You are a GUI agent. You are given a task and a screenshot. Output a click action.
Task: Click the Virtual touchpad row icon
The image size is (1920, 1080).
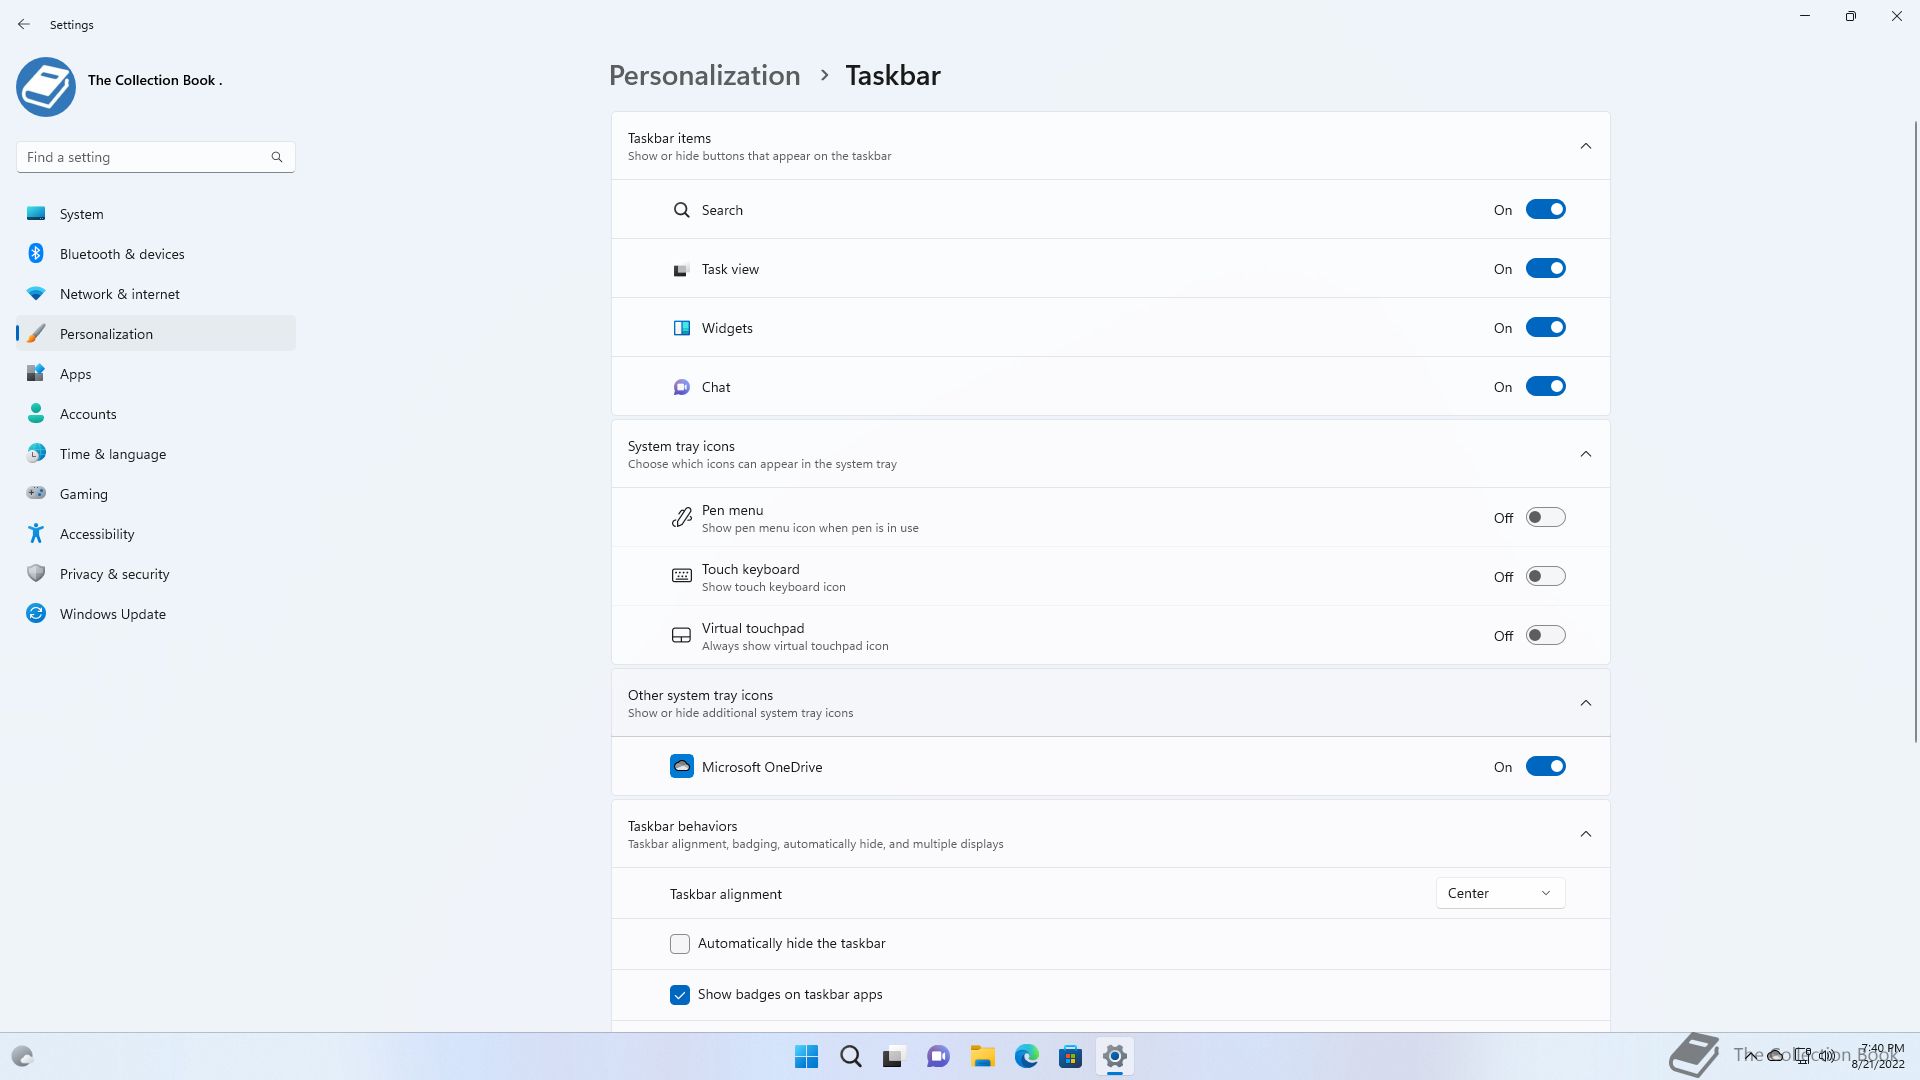[x=682, y=635]
